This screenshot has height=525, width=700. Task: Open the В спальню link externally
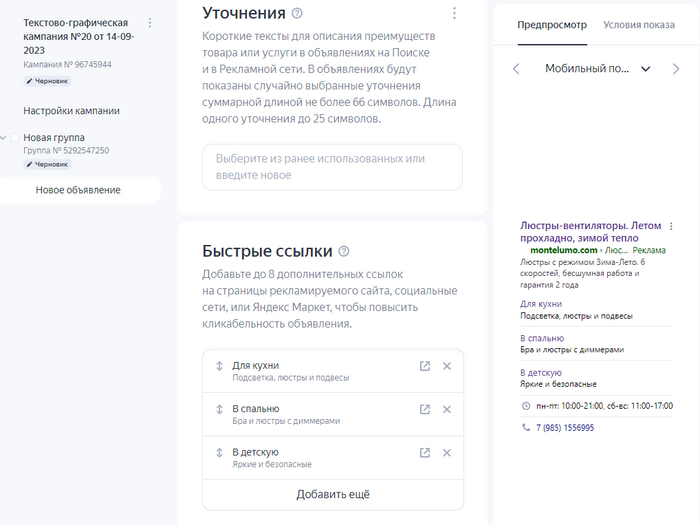[x=425, y=409]
